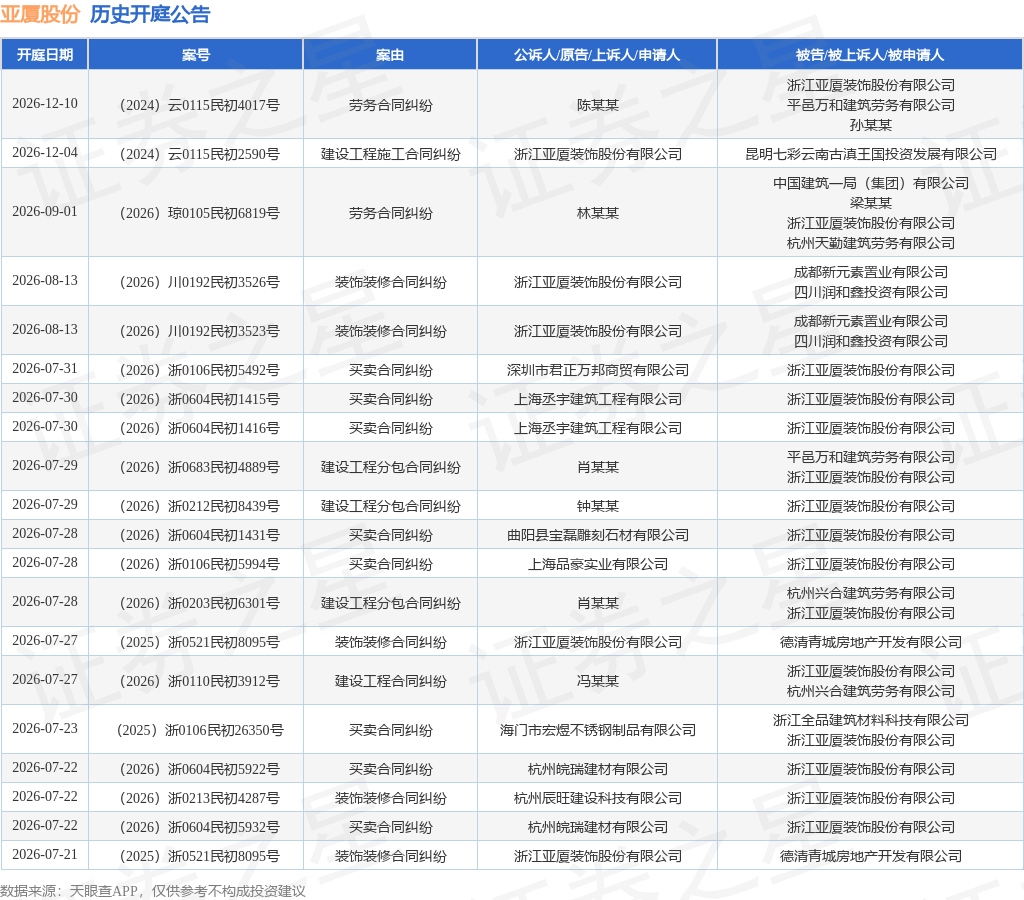This screenshot has height=900, width=1024.
Task: Click case (2026)浙0604民初1416号
Action: tap(199, 428)
